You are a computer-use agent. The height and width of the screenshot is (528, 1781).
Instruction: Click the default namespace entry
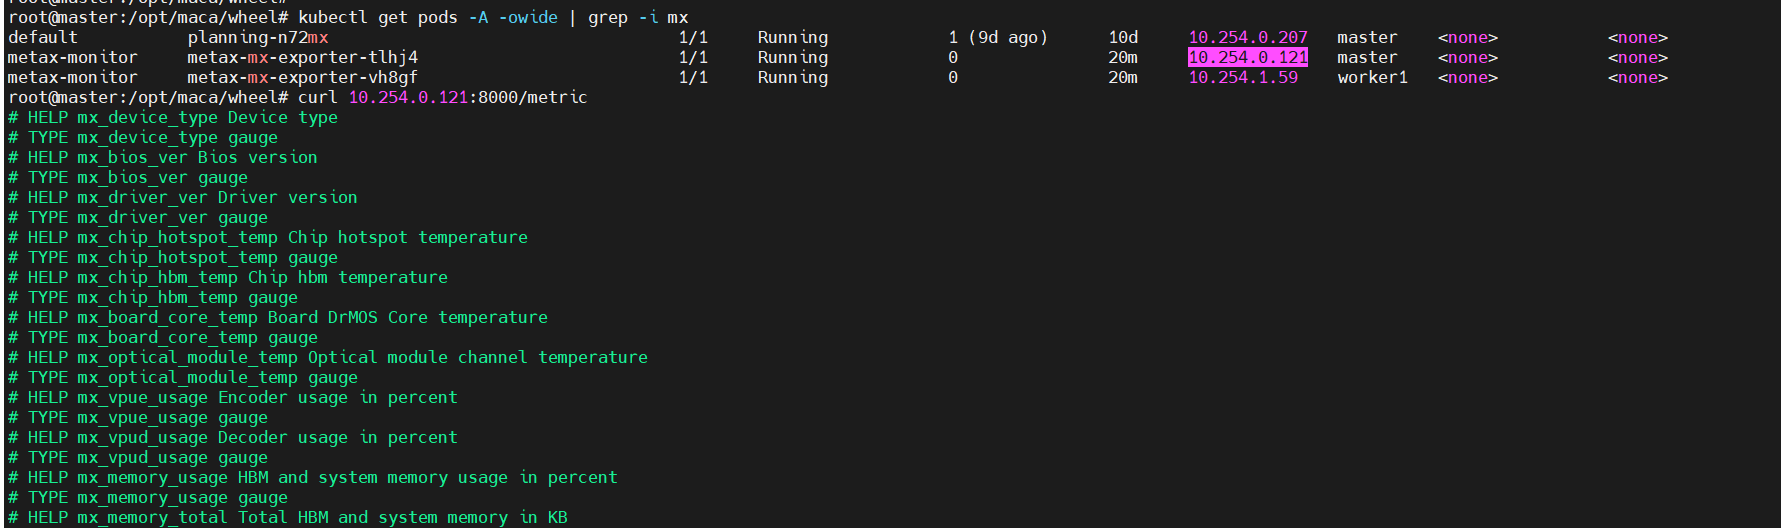42,37
